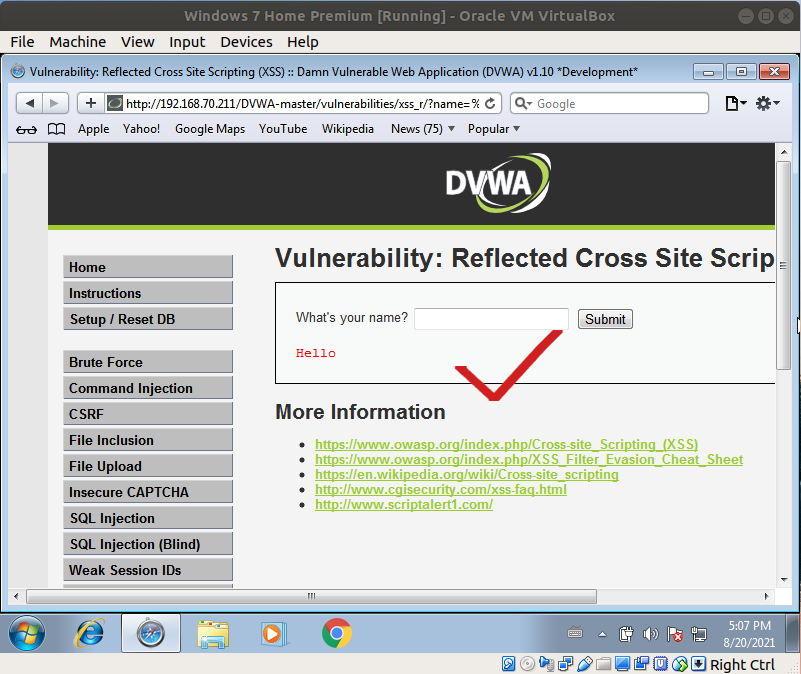The width and height of the screenshot is (801, 674).
Task: Open the search engine magnifier dropdown
Action: [x=523, y=104]
